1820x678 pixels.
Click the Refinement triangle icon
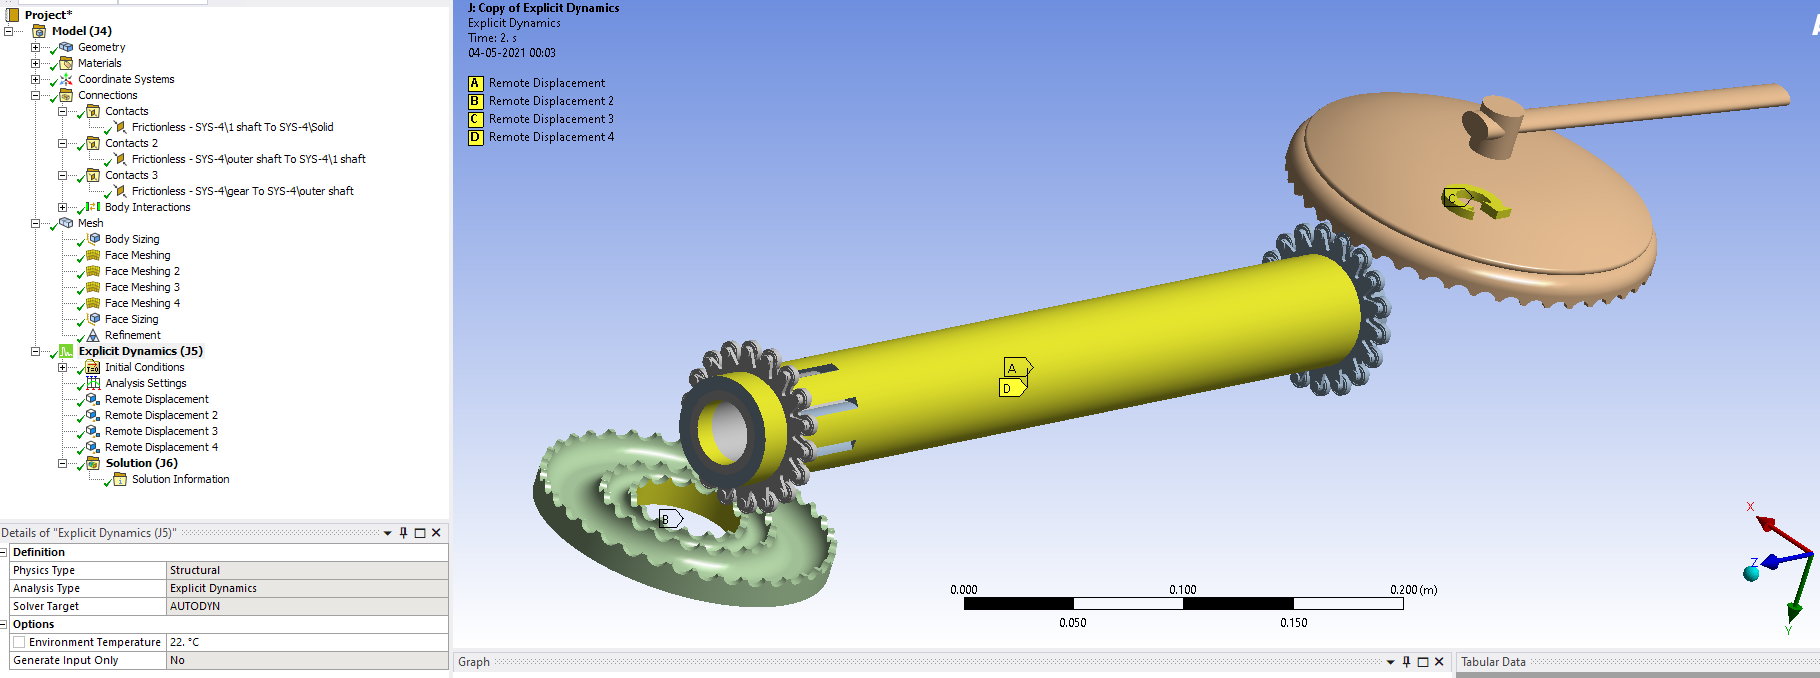93,335
